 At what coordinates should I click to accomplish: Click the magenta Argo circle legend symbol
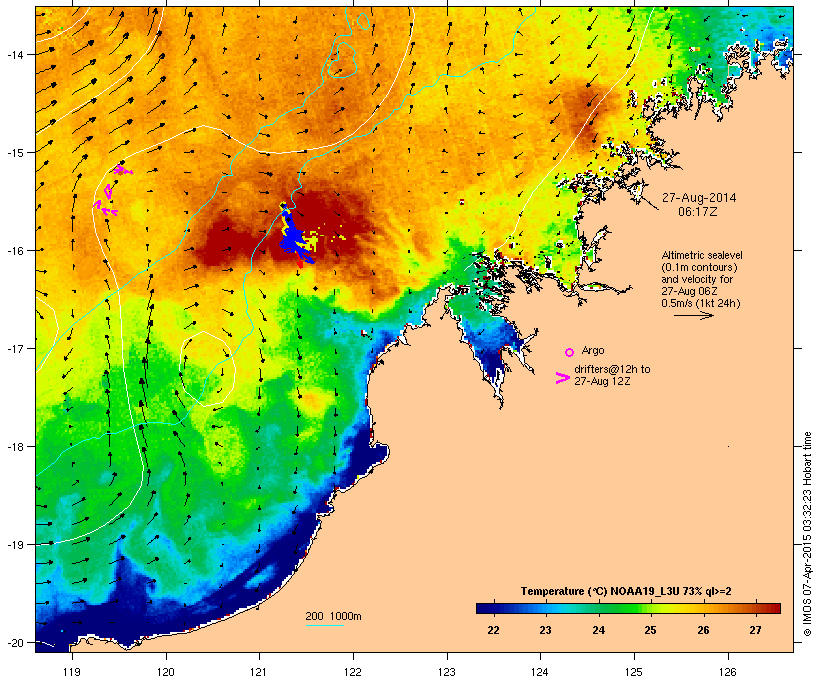pos(569,352)
